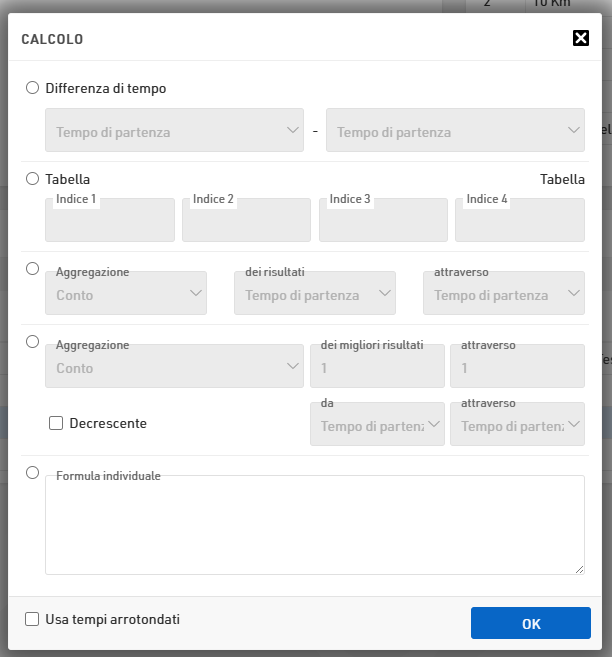Select the Differenza di tempo radio option

[32, 88]
